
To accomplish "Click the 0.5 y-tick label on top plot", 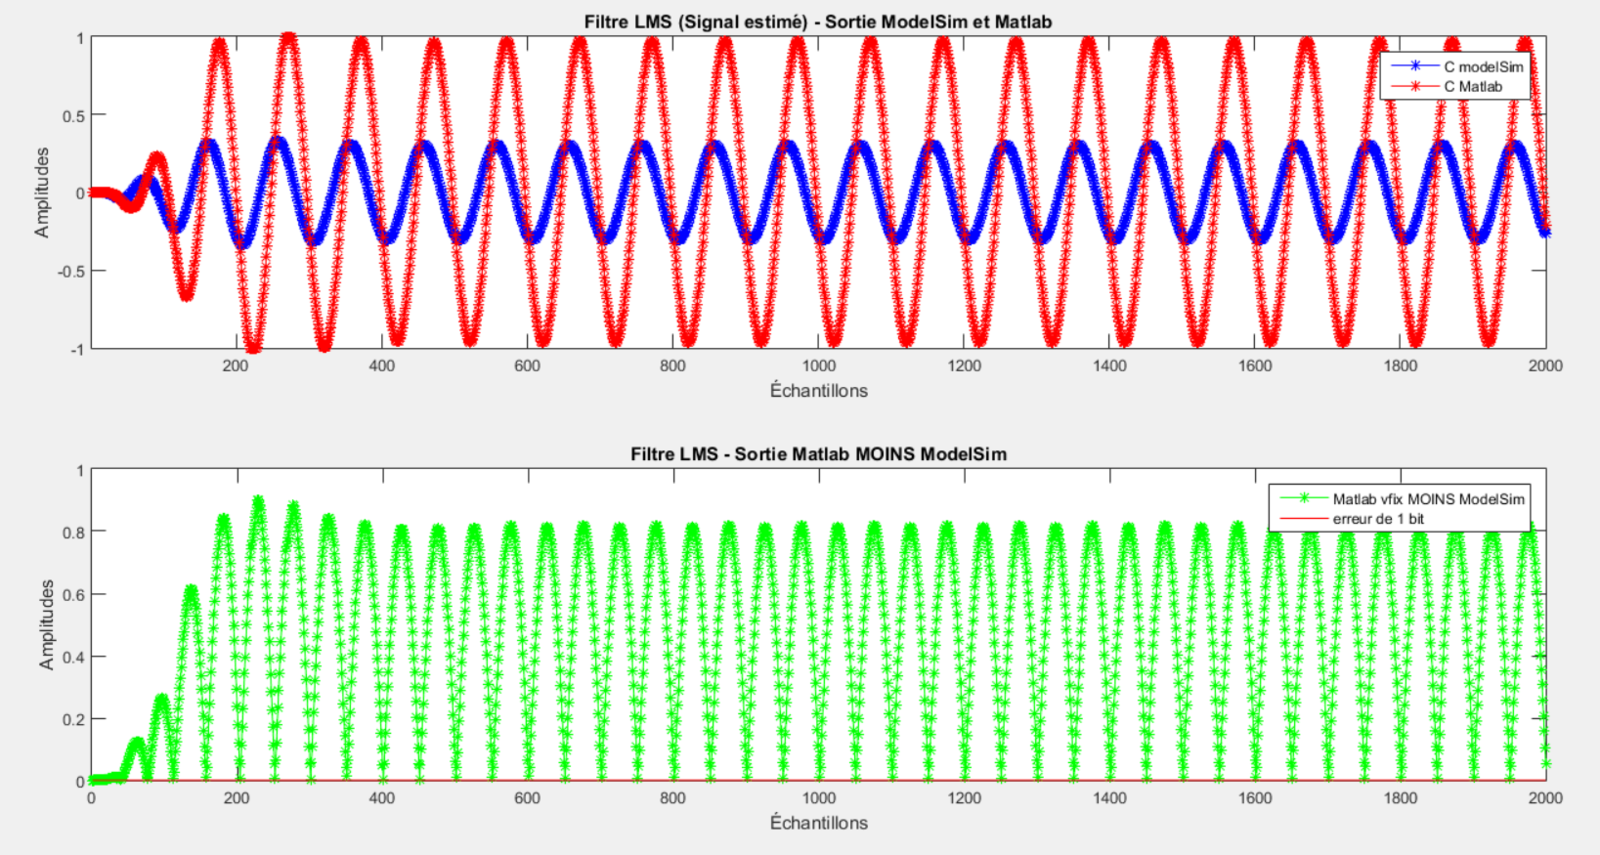I will click(x=74, y=116).
